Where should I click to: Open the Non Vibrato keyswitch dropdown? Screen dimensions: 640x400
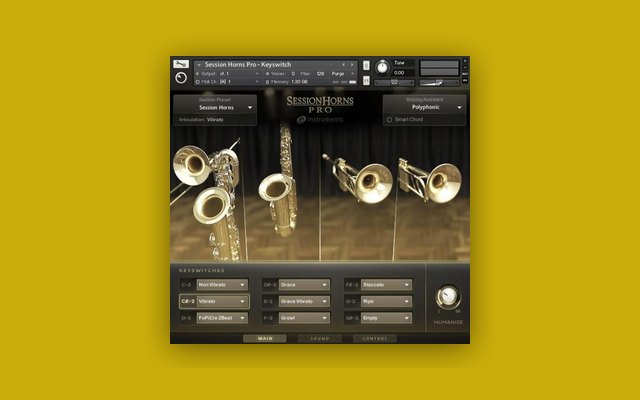222,284
